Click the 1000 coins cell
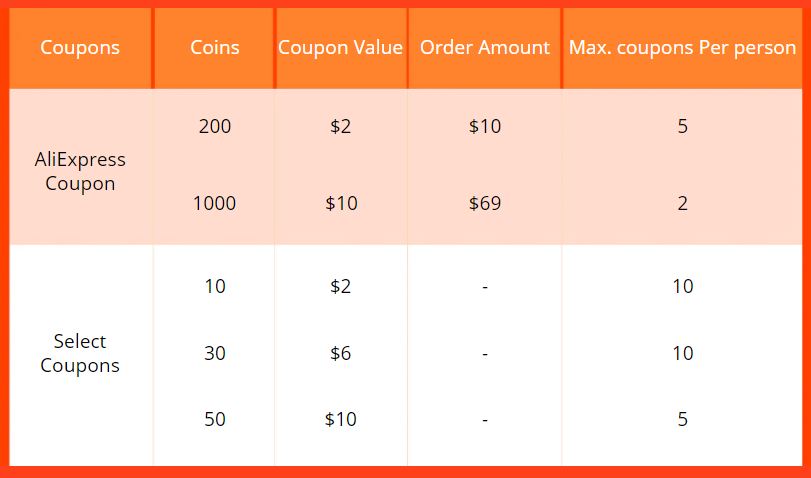The image size is (811, 478). 215,203
